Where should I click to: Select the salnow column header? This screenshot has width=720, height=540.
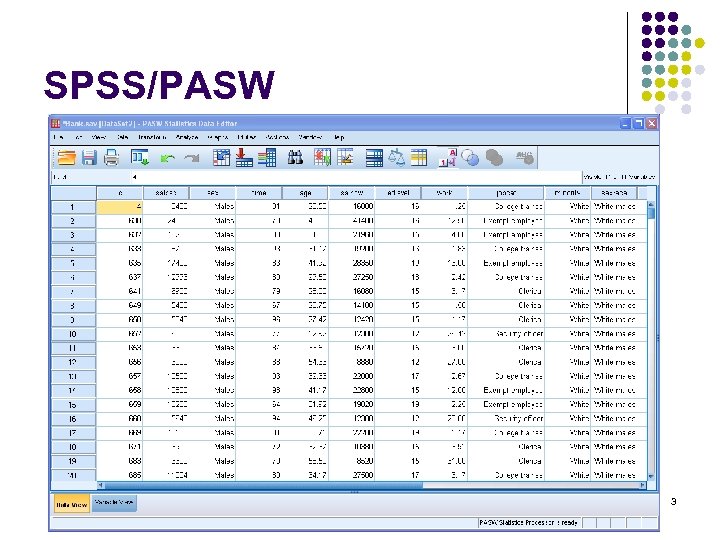tap(352, 193)
